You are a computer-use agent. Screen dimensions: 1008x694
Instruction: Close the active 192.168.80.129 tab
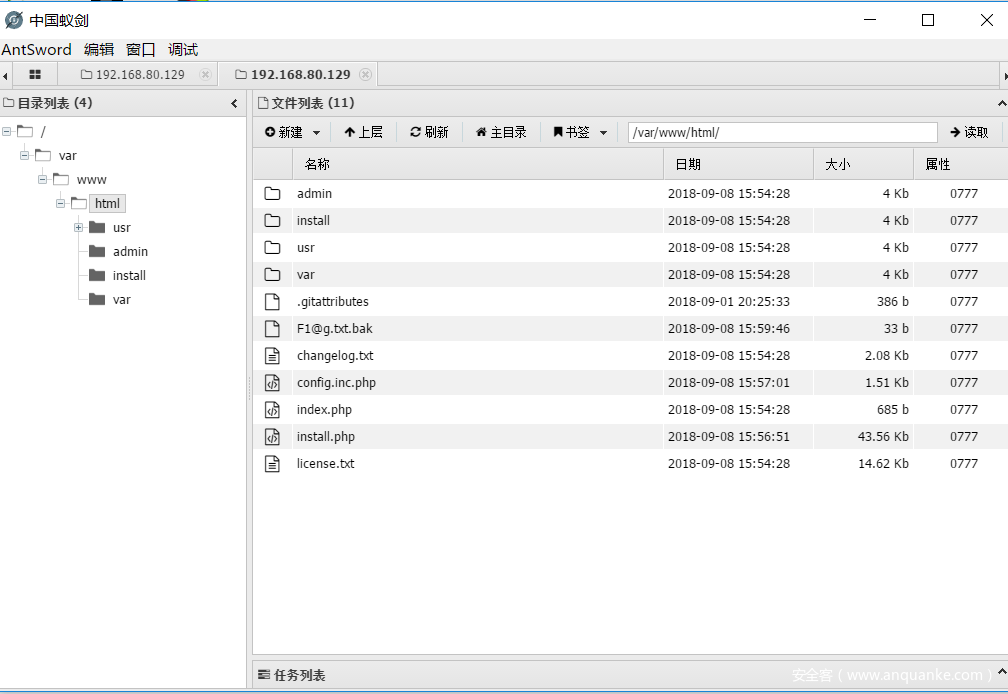pos(365,75)
